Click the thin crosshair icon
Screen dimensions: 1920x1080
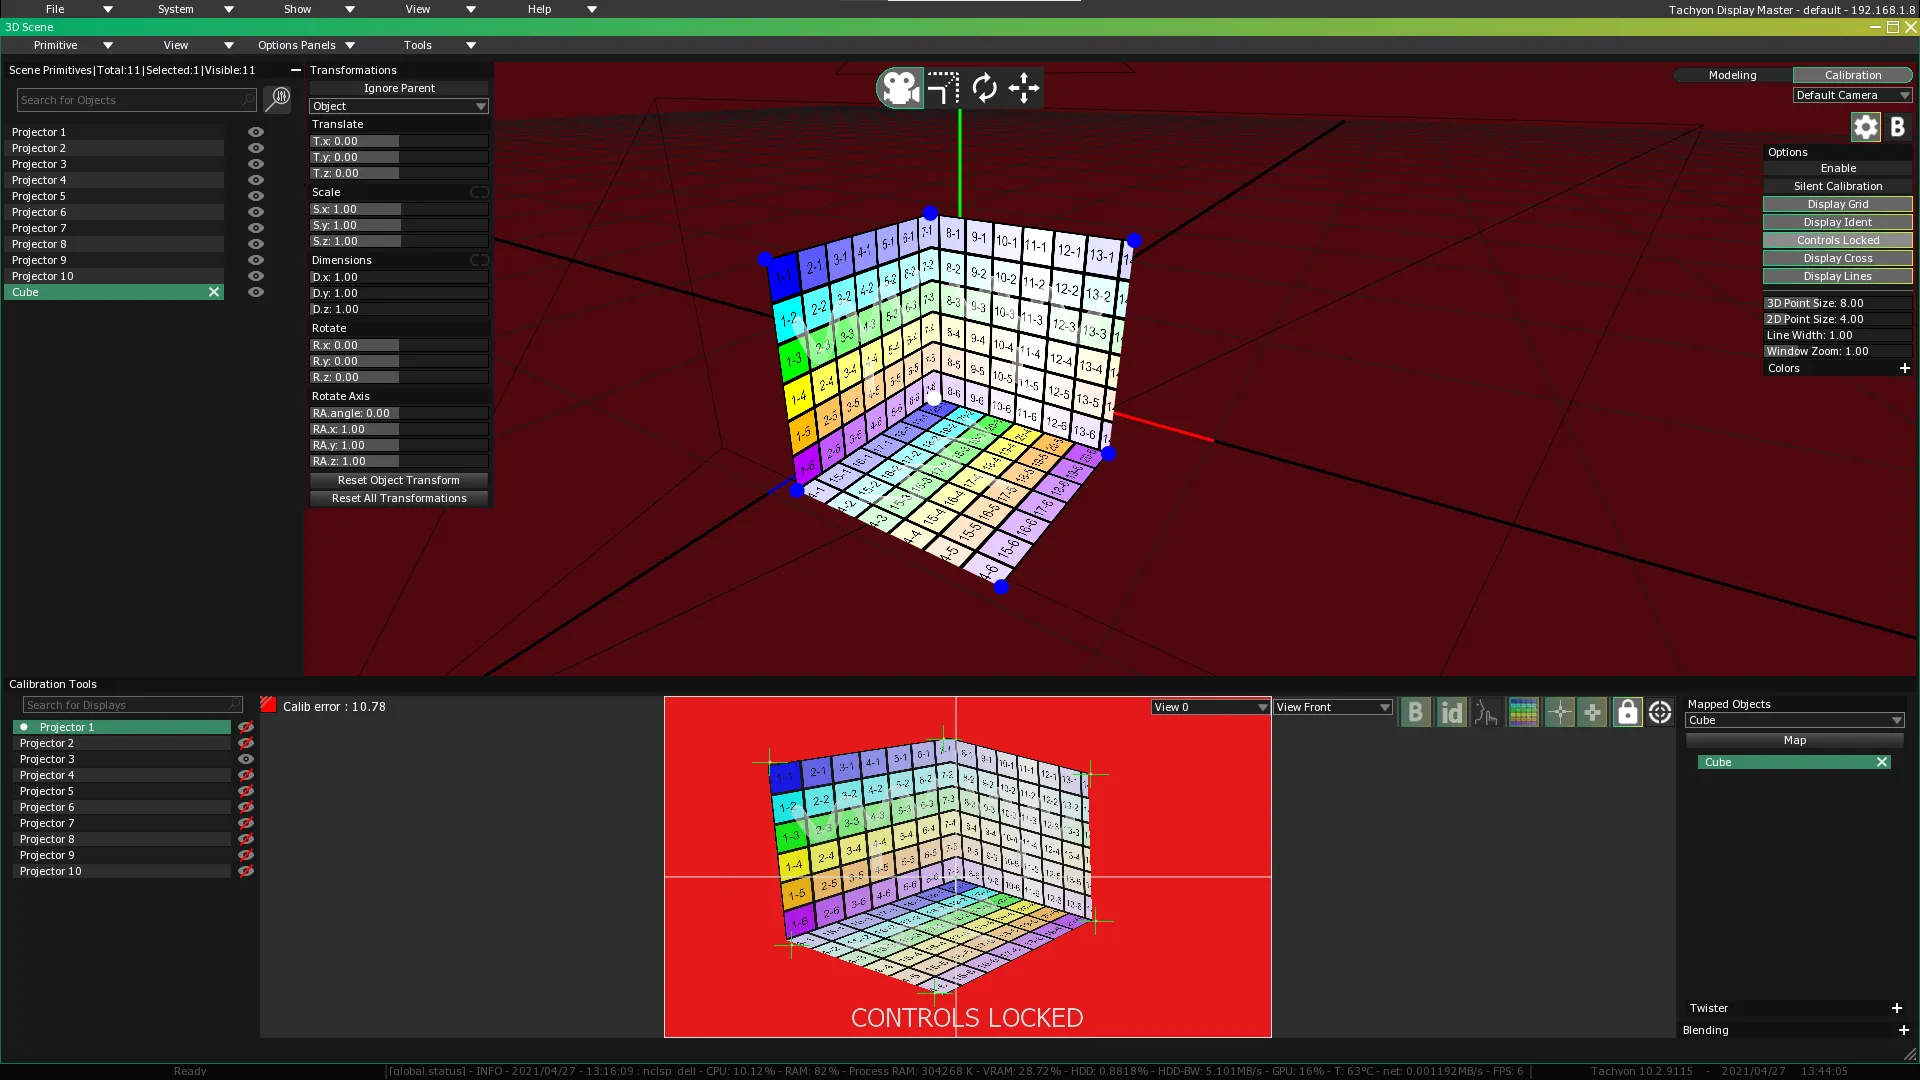point(1559,712)
